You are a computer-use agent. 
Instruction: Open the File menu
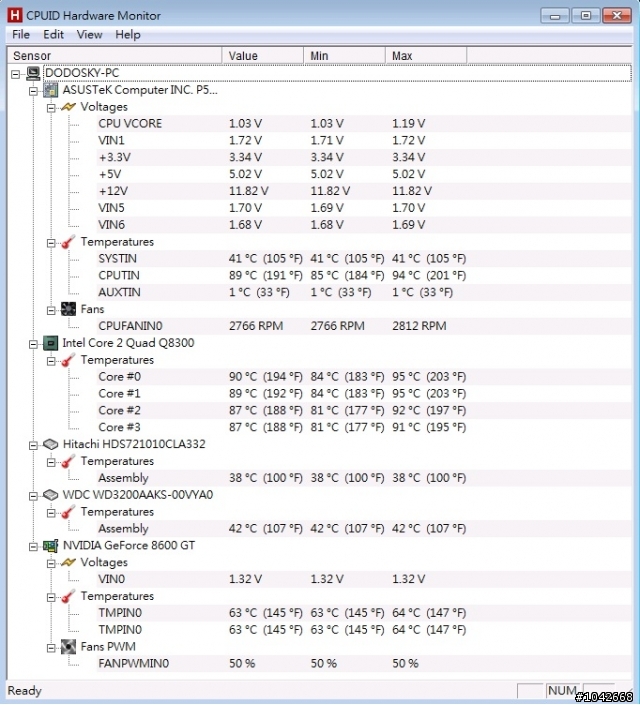click(21, 35)
